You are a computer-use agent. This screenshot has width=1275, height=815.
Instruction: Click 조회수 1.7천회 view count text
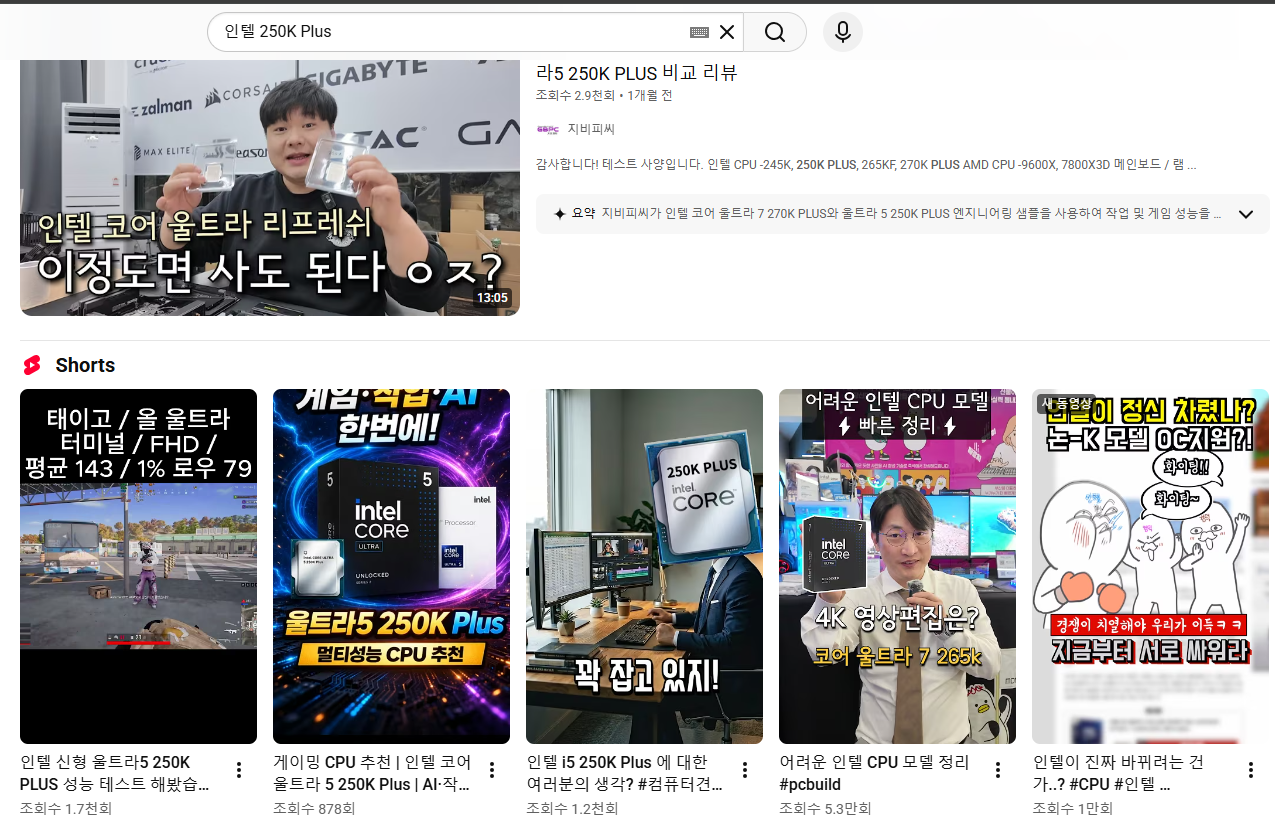66,808
